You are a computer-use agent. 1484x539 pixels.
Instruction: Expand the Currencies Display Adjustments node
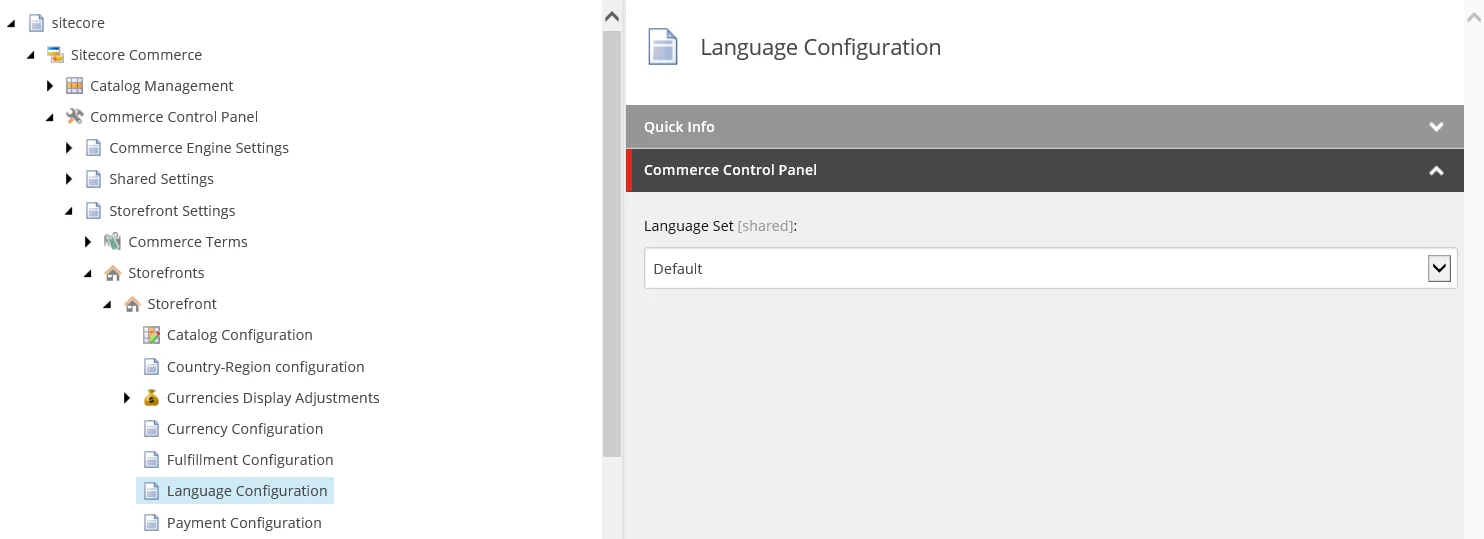[127, 397]
